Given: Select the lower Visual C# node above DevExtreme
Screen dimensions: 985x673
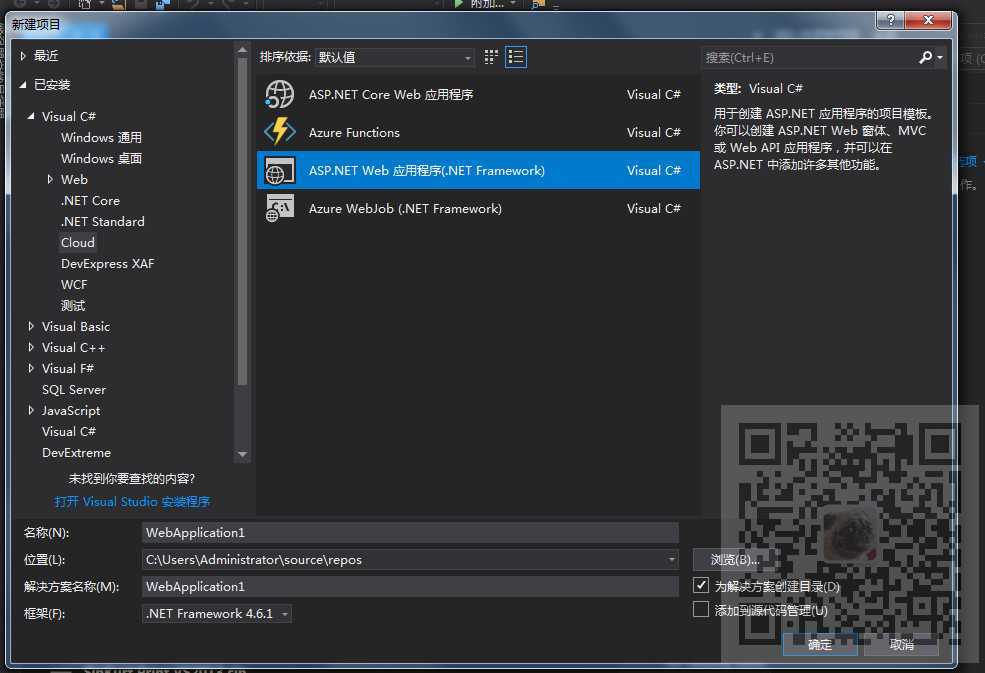Looking at the screenshot, I should 68,432.
